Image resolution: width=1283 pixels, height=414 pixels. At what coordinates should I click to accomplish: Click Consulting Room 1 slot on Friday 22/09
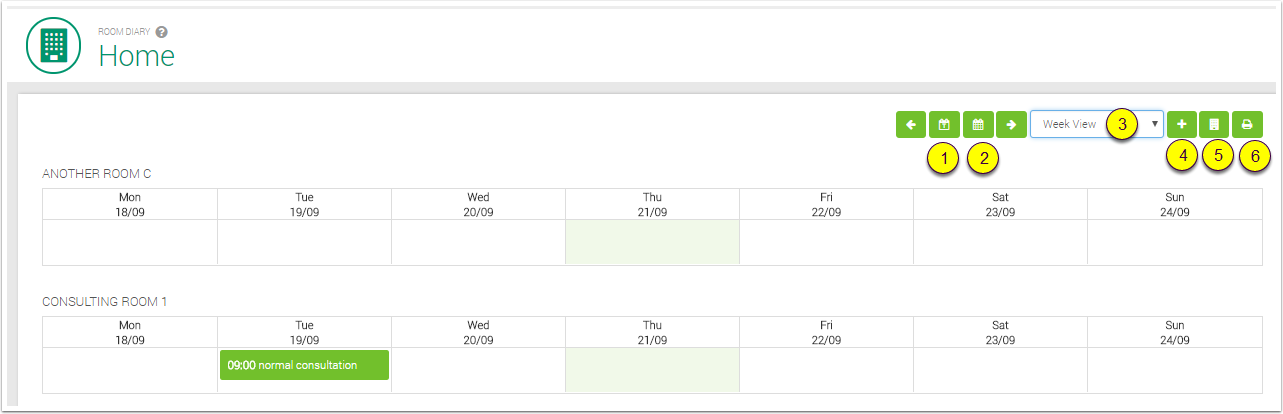click(826, 370)
